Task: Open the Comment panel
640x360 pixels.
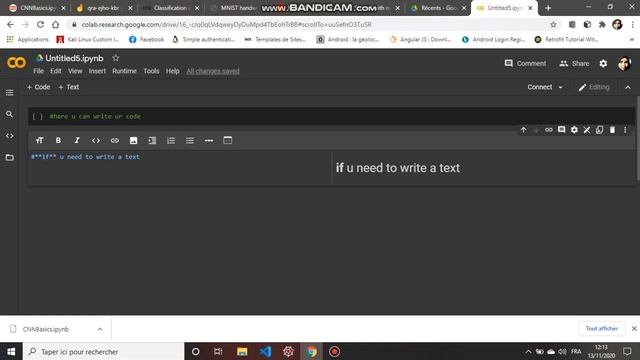Action: click(525, 63)
